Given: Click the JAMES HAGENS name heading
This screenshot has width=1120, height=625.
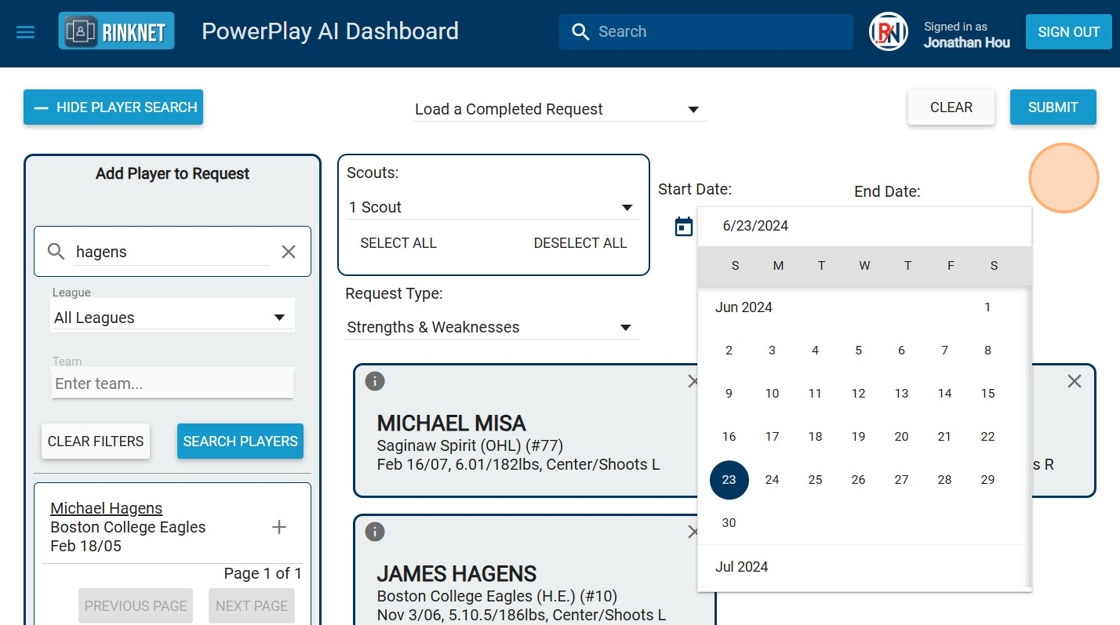Looking at the screenshot, I should pyautogui.click(x=456, y=574).
